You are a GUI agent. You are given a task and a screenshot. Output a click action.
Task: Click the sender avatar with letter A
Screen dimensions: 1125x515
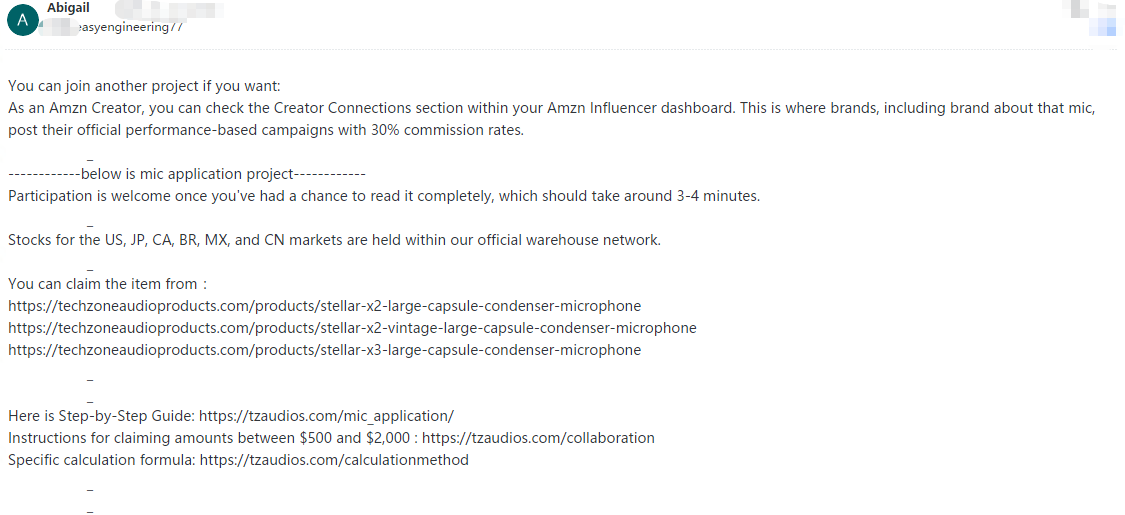coord(22,18)
